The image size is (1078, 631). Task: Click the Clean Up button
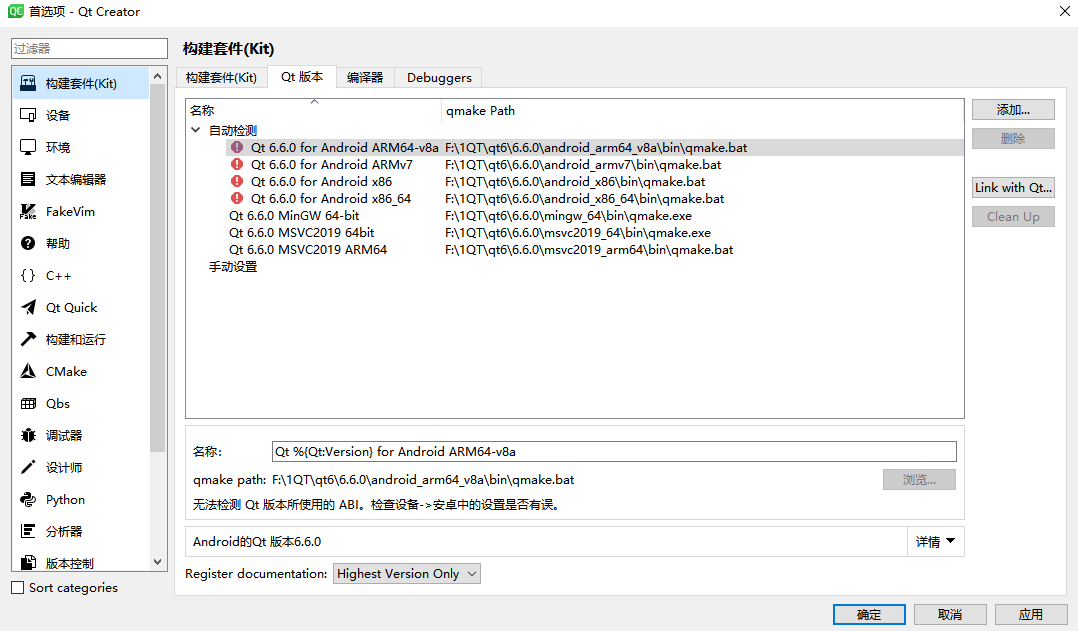1013,217
